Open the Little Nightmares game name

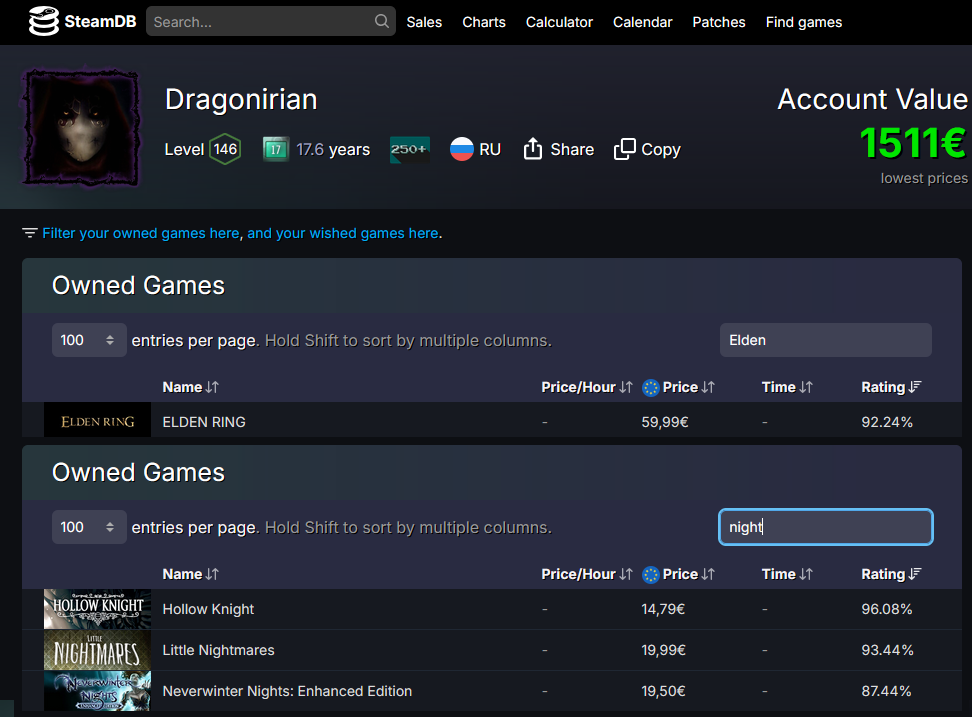click(x=218, y=650)
